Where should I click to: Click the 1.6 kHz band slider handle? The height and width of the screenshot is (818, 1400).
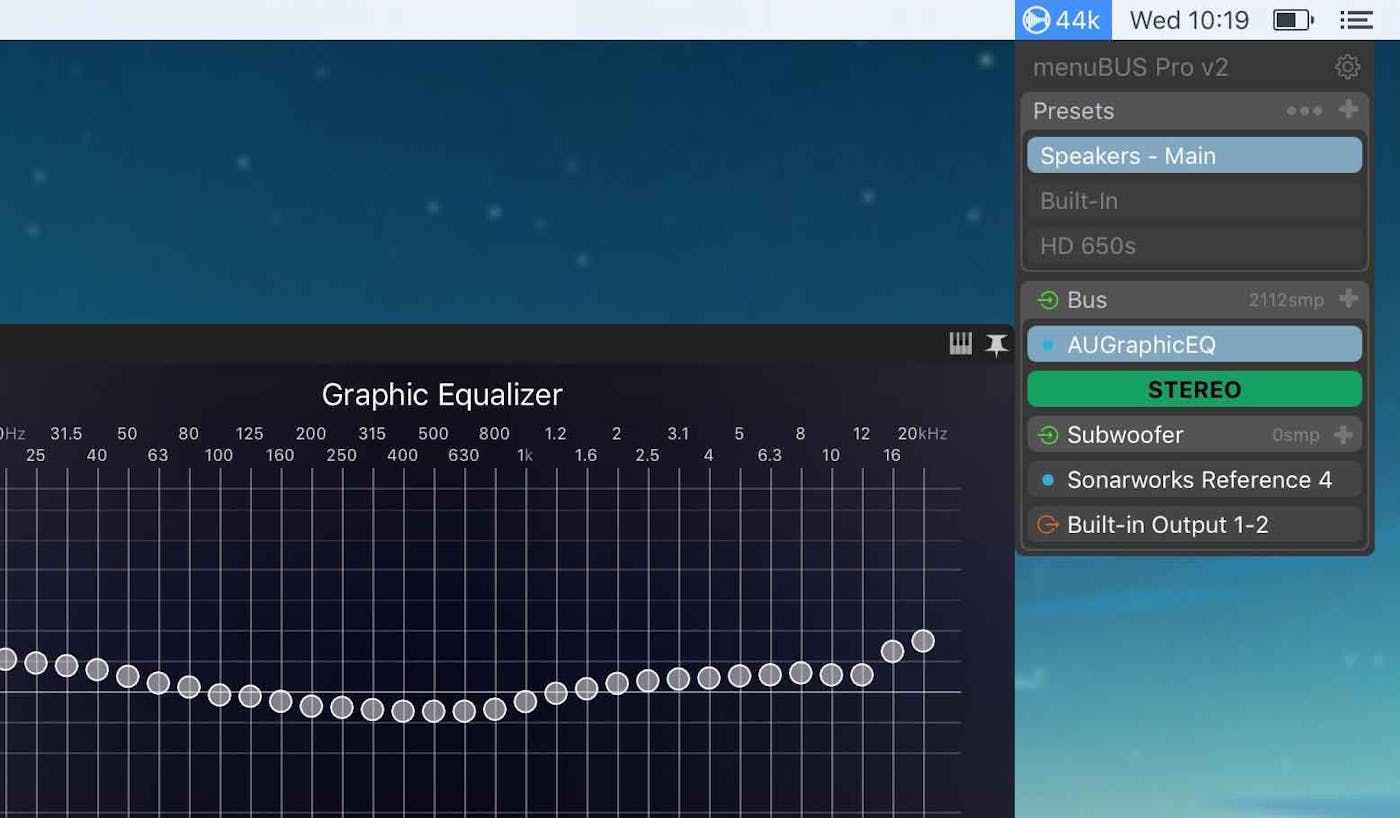(x=586, y=688)
